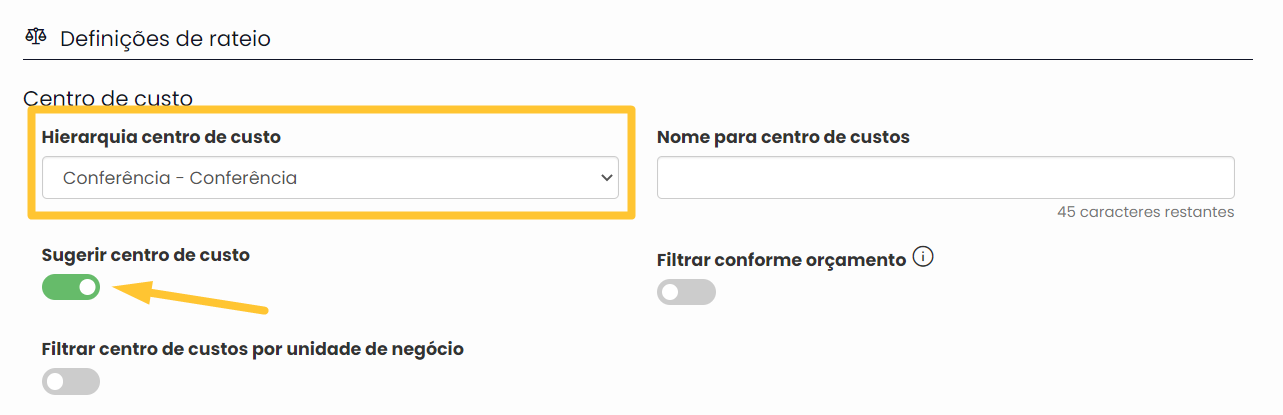The width and height of the screenshot is (1283, 415).
Task: Click the Sugerir centro de custo label
Action: click(146, 255)
